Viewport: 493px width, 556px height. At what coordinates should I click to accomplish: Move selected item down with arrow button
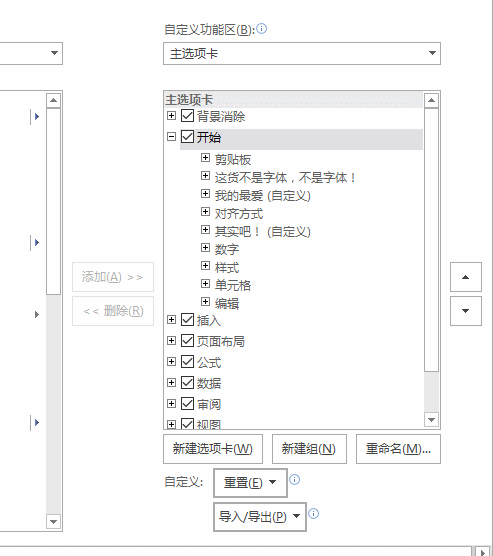[466, 311]
